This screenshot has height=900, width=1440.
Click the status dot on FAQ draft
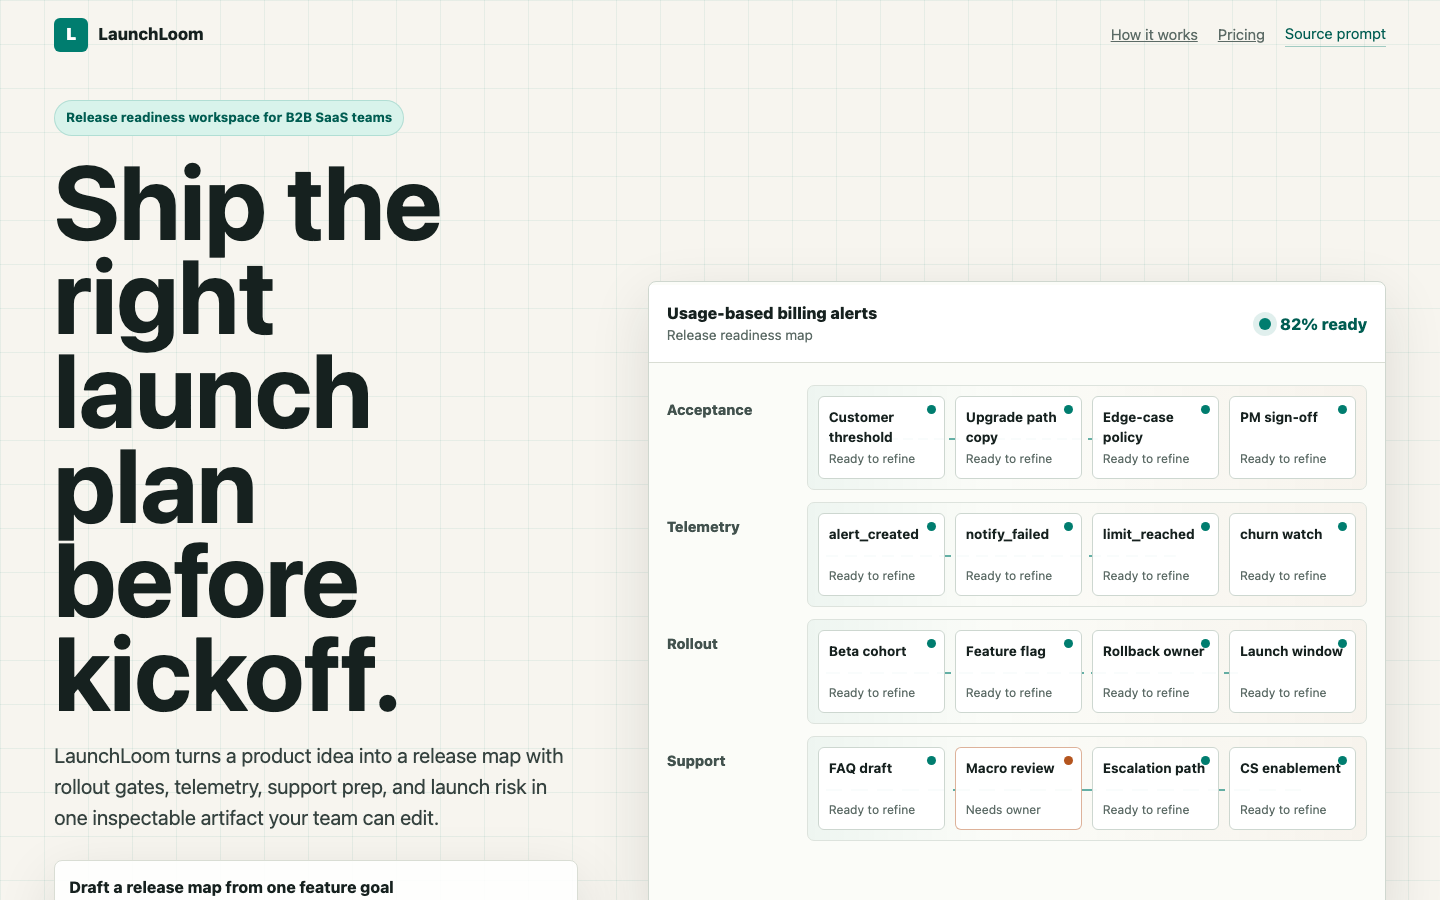(x=931, y=761)
